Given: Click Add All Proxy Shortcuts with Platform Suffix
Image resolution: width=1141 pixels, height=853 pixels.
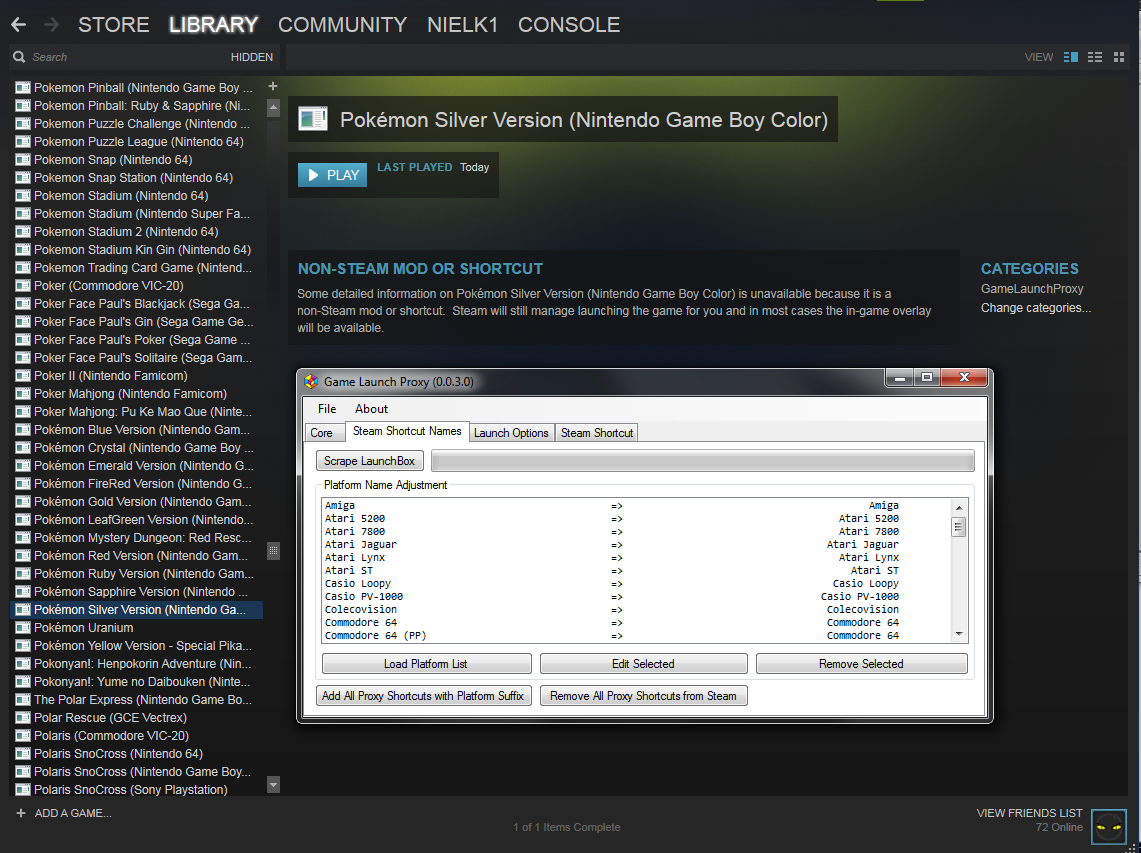Looking at the screenshot, I should (424, 696).
